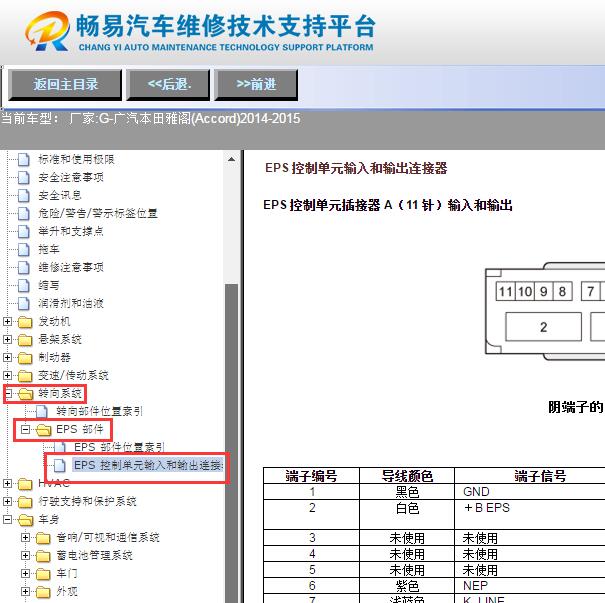
Task: Select the 安全讯息 page icon
Action: click(24, 195)
